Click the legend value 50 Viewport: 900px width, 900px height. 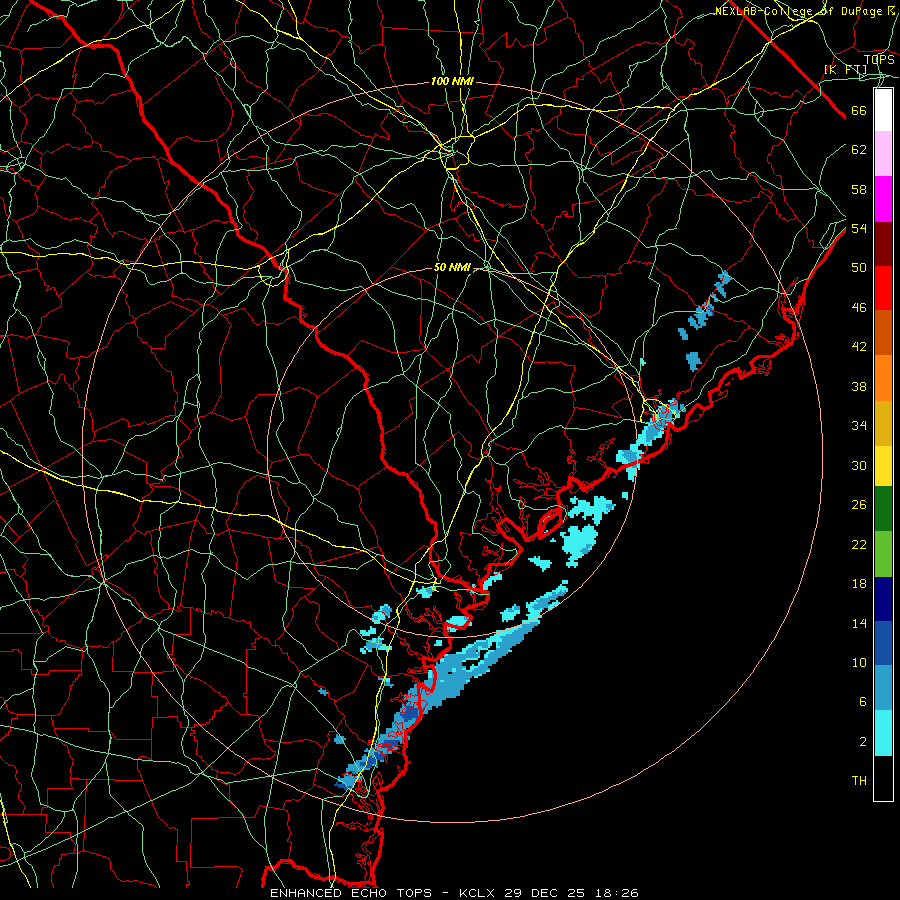(x=859, y=268)
